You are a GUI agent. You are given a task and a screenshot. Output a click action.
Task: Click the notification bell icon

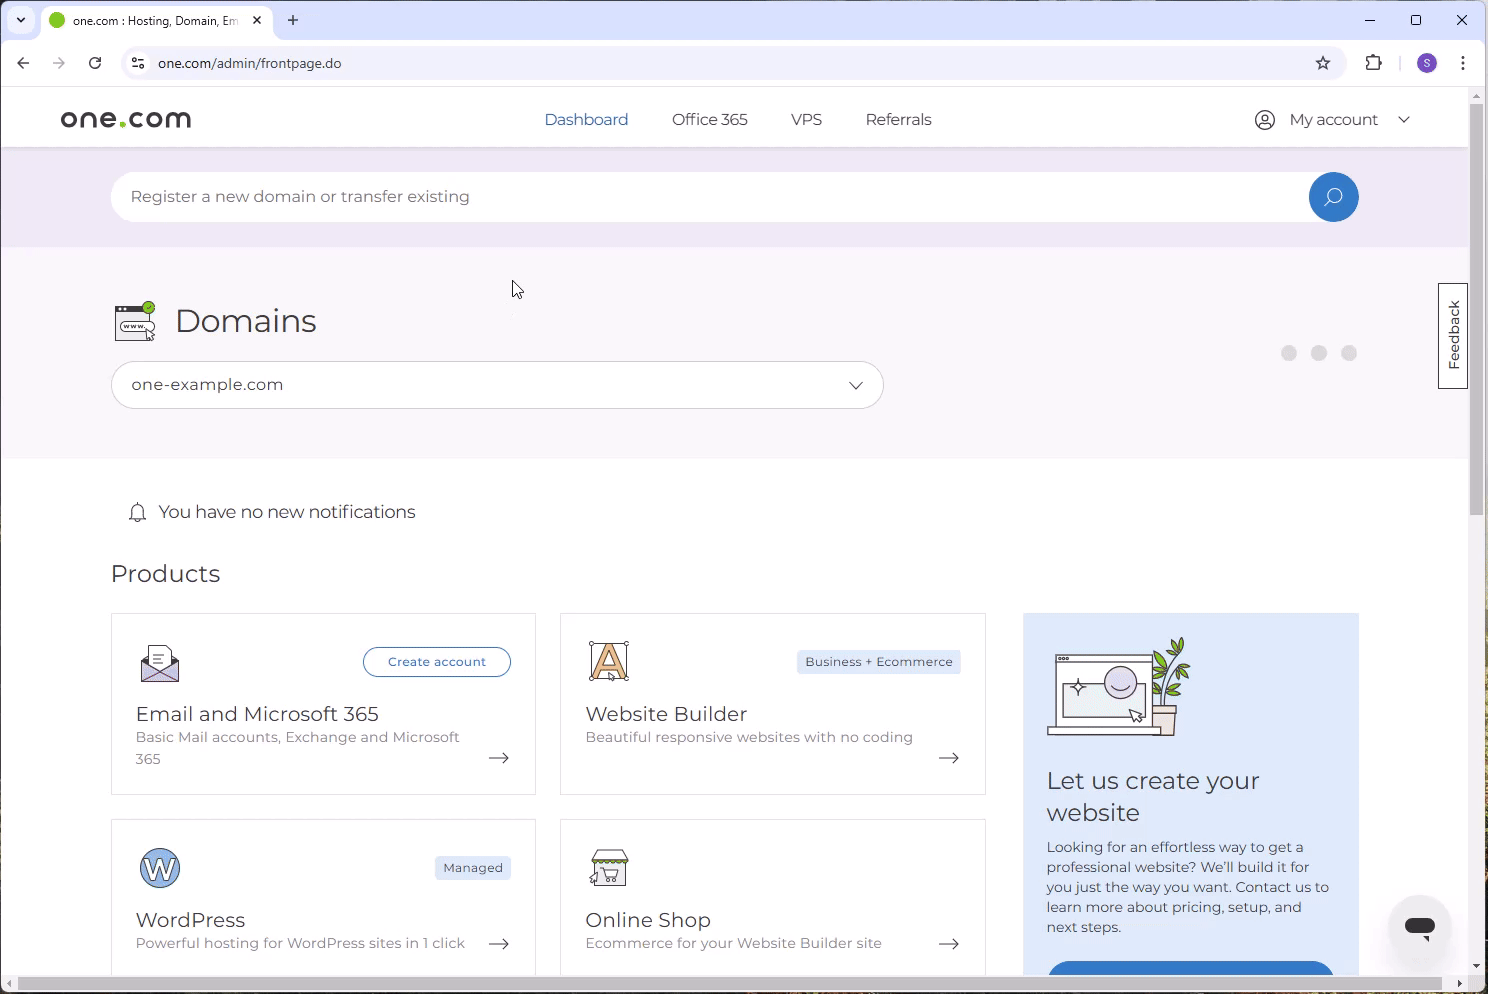tap(137, 512)
